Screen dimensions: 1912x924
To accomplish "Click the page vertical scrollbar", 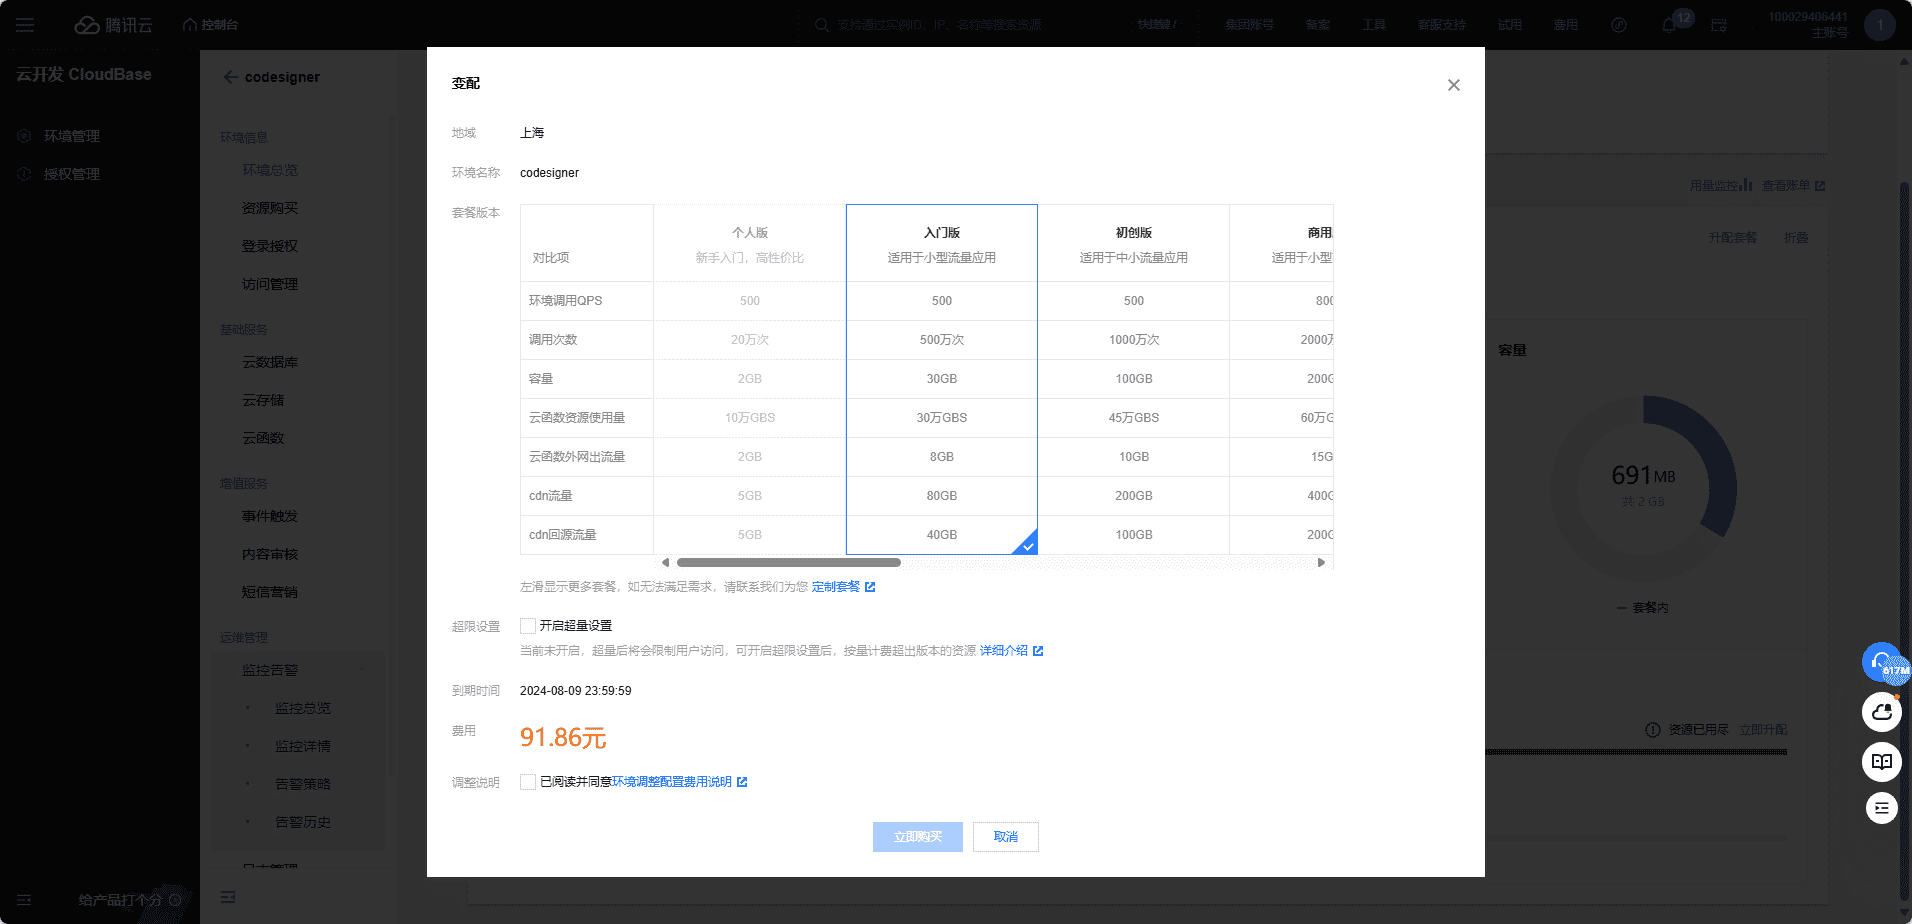I will [x=1904, y=540].
